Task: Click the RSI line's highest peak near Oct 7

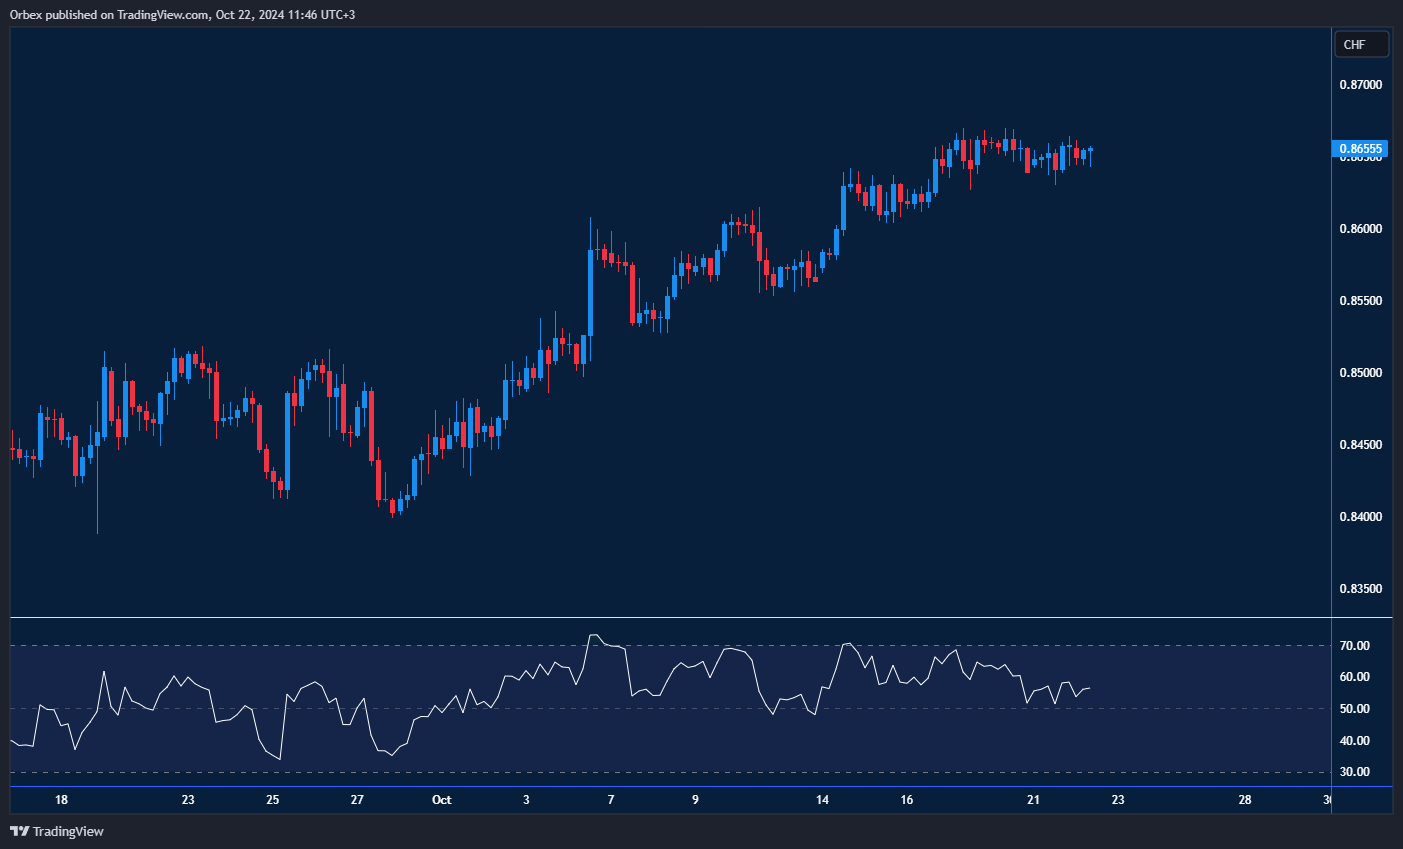Action: point(594,635)
